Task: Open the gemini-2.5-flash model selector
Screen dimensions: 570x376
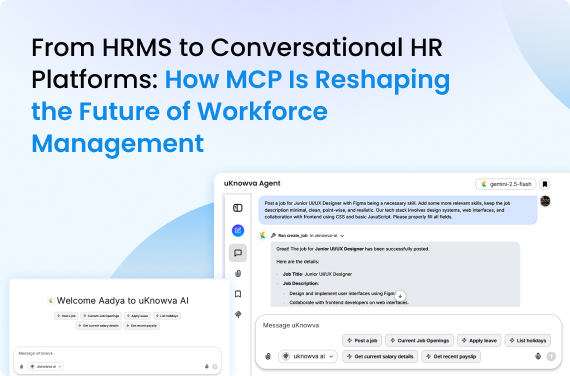Action: click(x=506, y=184)
